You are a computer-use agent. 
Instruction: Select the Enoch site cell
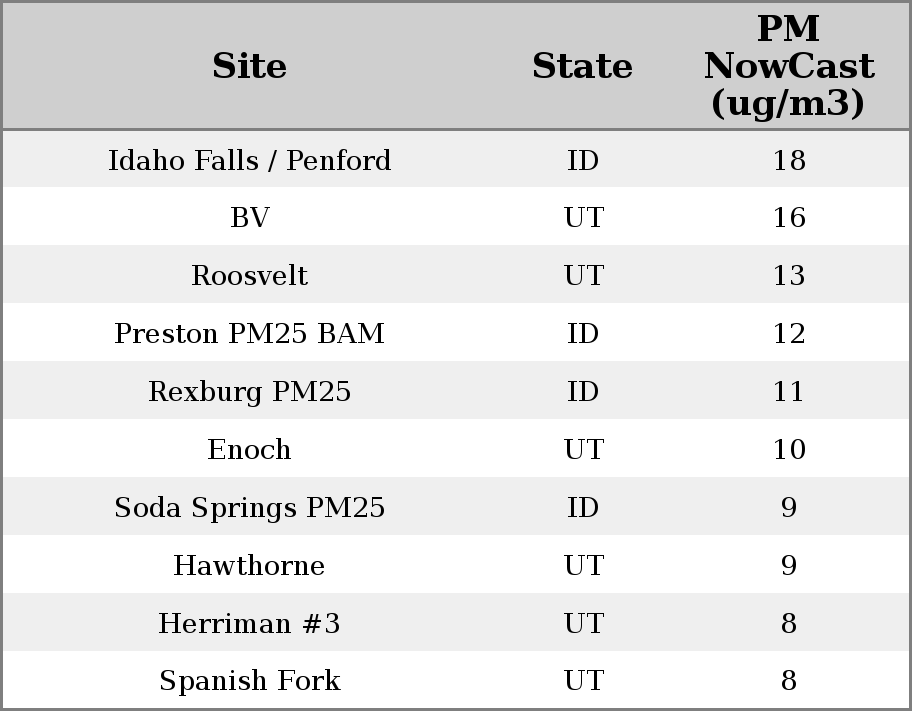coord(249,450)
